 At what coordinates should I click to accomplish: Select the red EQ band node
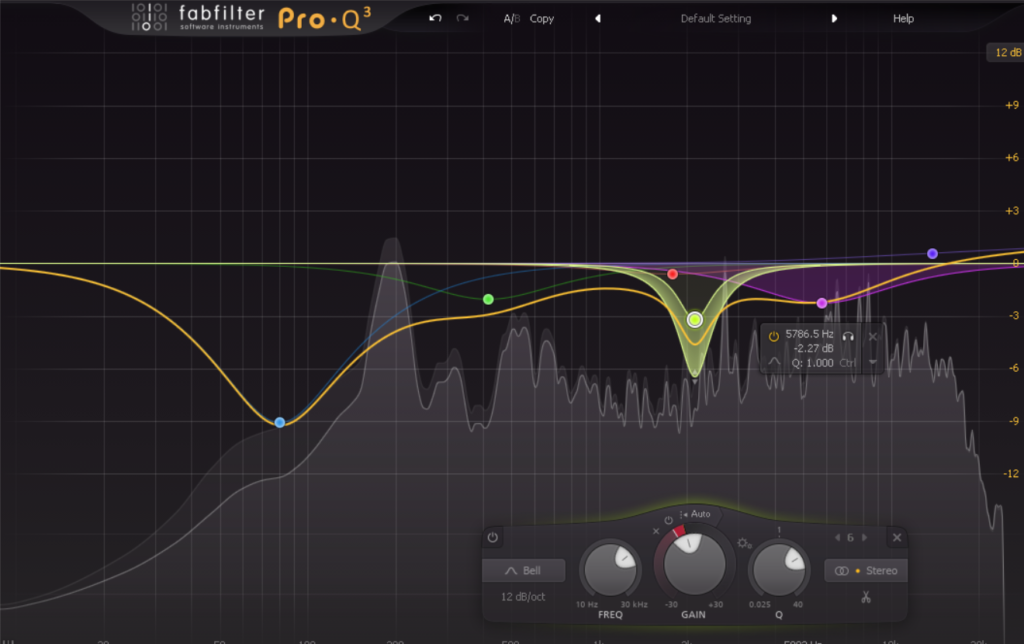673,274
